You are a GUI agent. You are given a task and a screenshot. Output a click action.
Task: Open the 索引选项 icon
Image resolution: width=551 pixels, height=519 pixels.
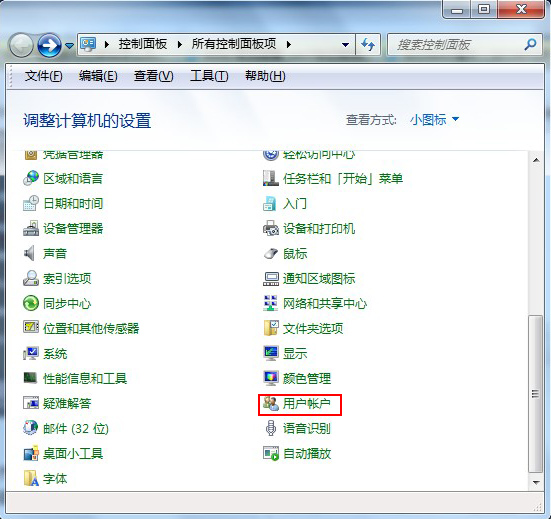pyautogui.click(x=31, y=278)
